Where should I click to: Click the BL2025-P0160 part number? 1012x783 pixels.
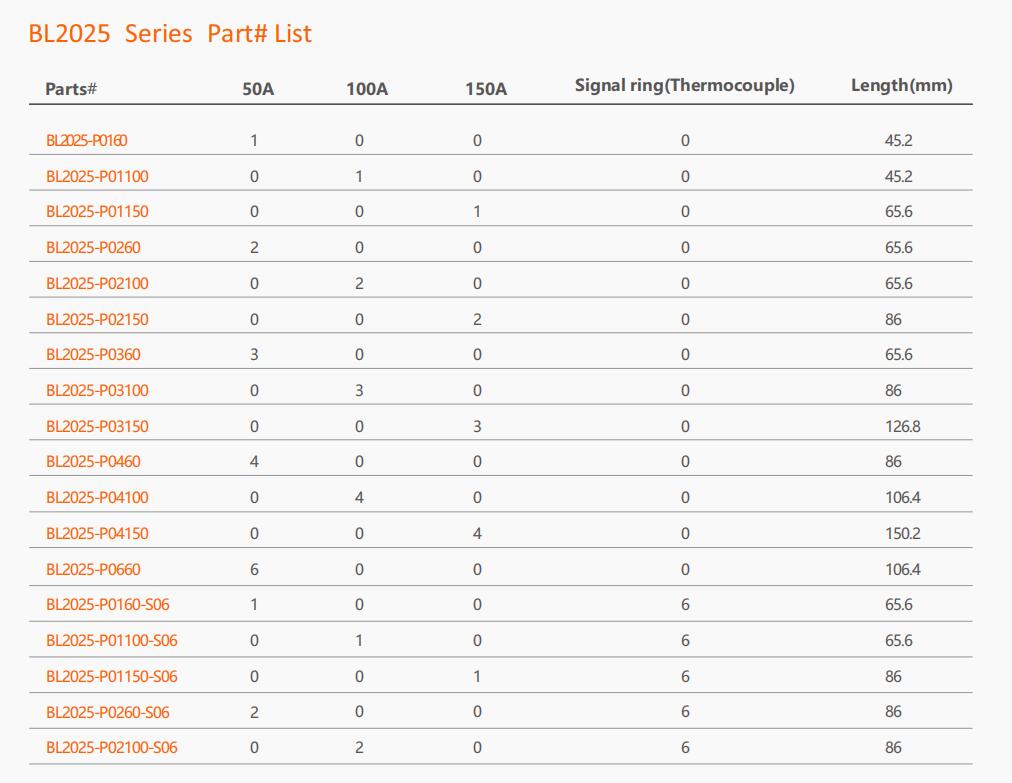coord(86,141)
